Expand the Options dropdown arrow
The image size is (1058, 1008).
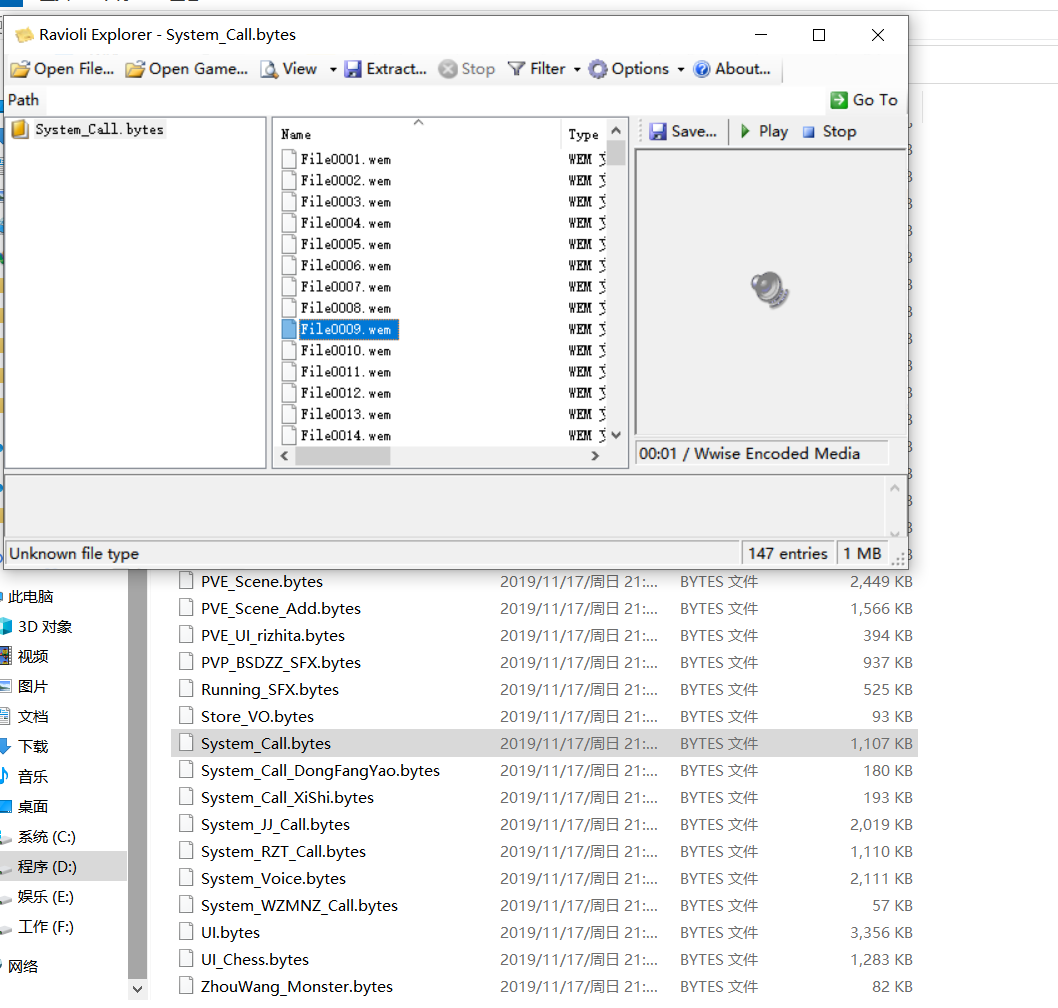(x=681, y=69)
